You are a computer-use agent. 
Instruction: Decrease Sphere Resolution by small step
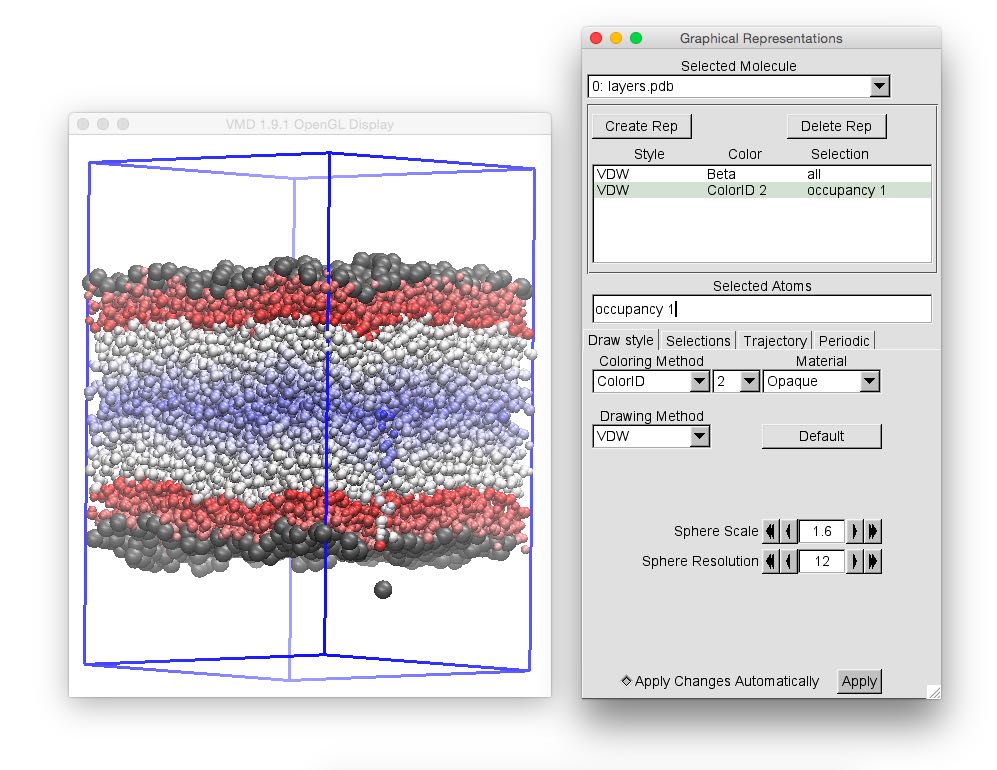tap(788, 561)
